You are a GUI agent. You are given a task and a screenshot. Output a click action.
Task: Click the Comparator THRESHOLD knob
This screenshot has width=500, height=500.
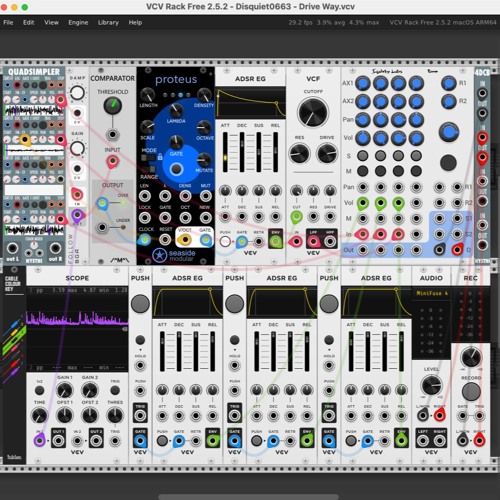[113, 106]
